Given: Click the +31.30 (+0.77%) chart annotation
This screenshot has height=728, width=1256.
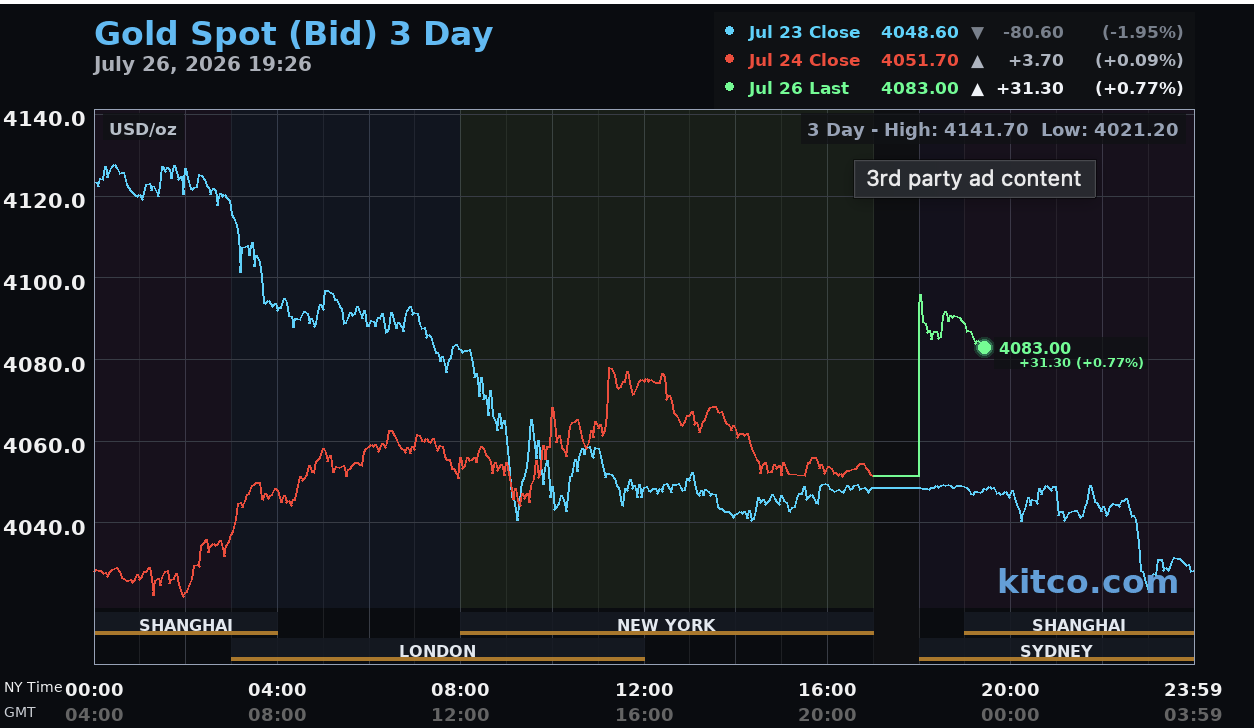Looking at the screenshot, I should click(x=1081, y=363).
